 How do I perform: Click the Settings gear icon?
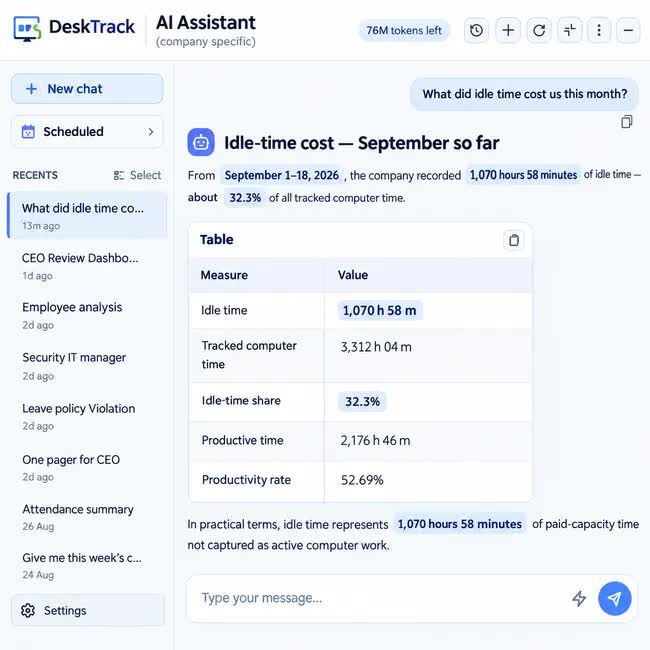pyautogui.click(x=28, y=611)
